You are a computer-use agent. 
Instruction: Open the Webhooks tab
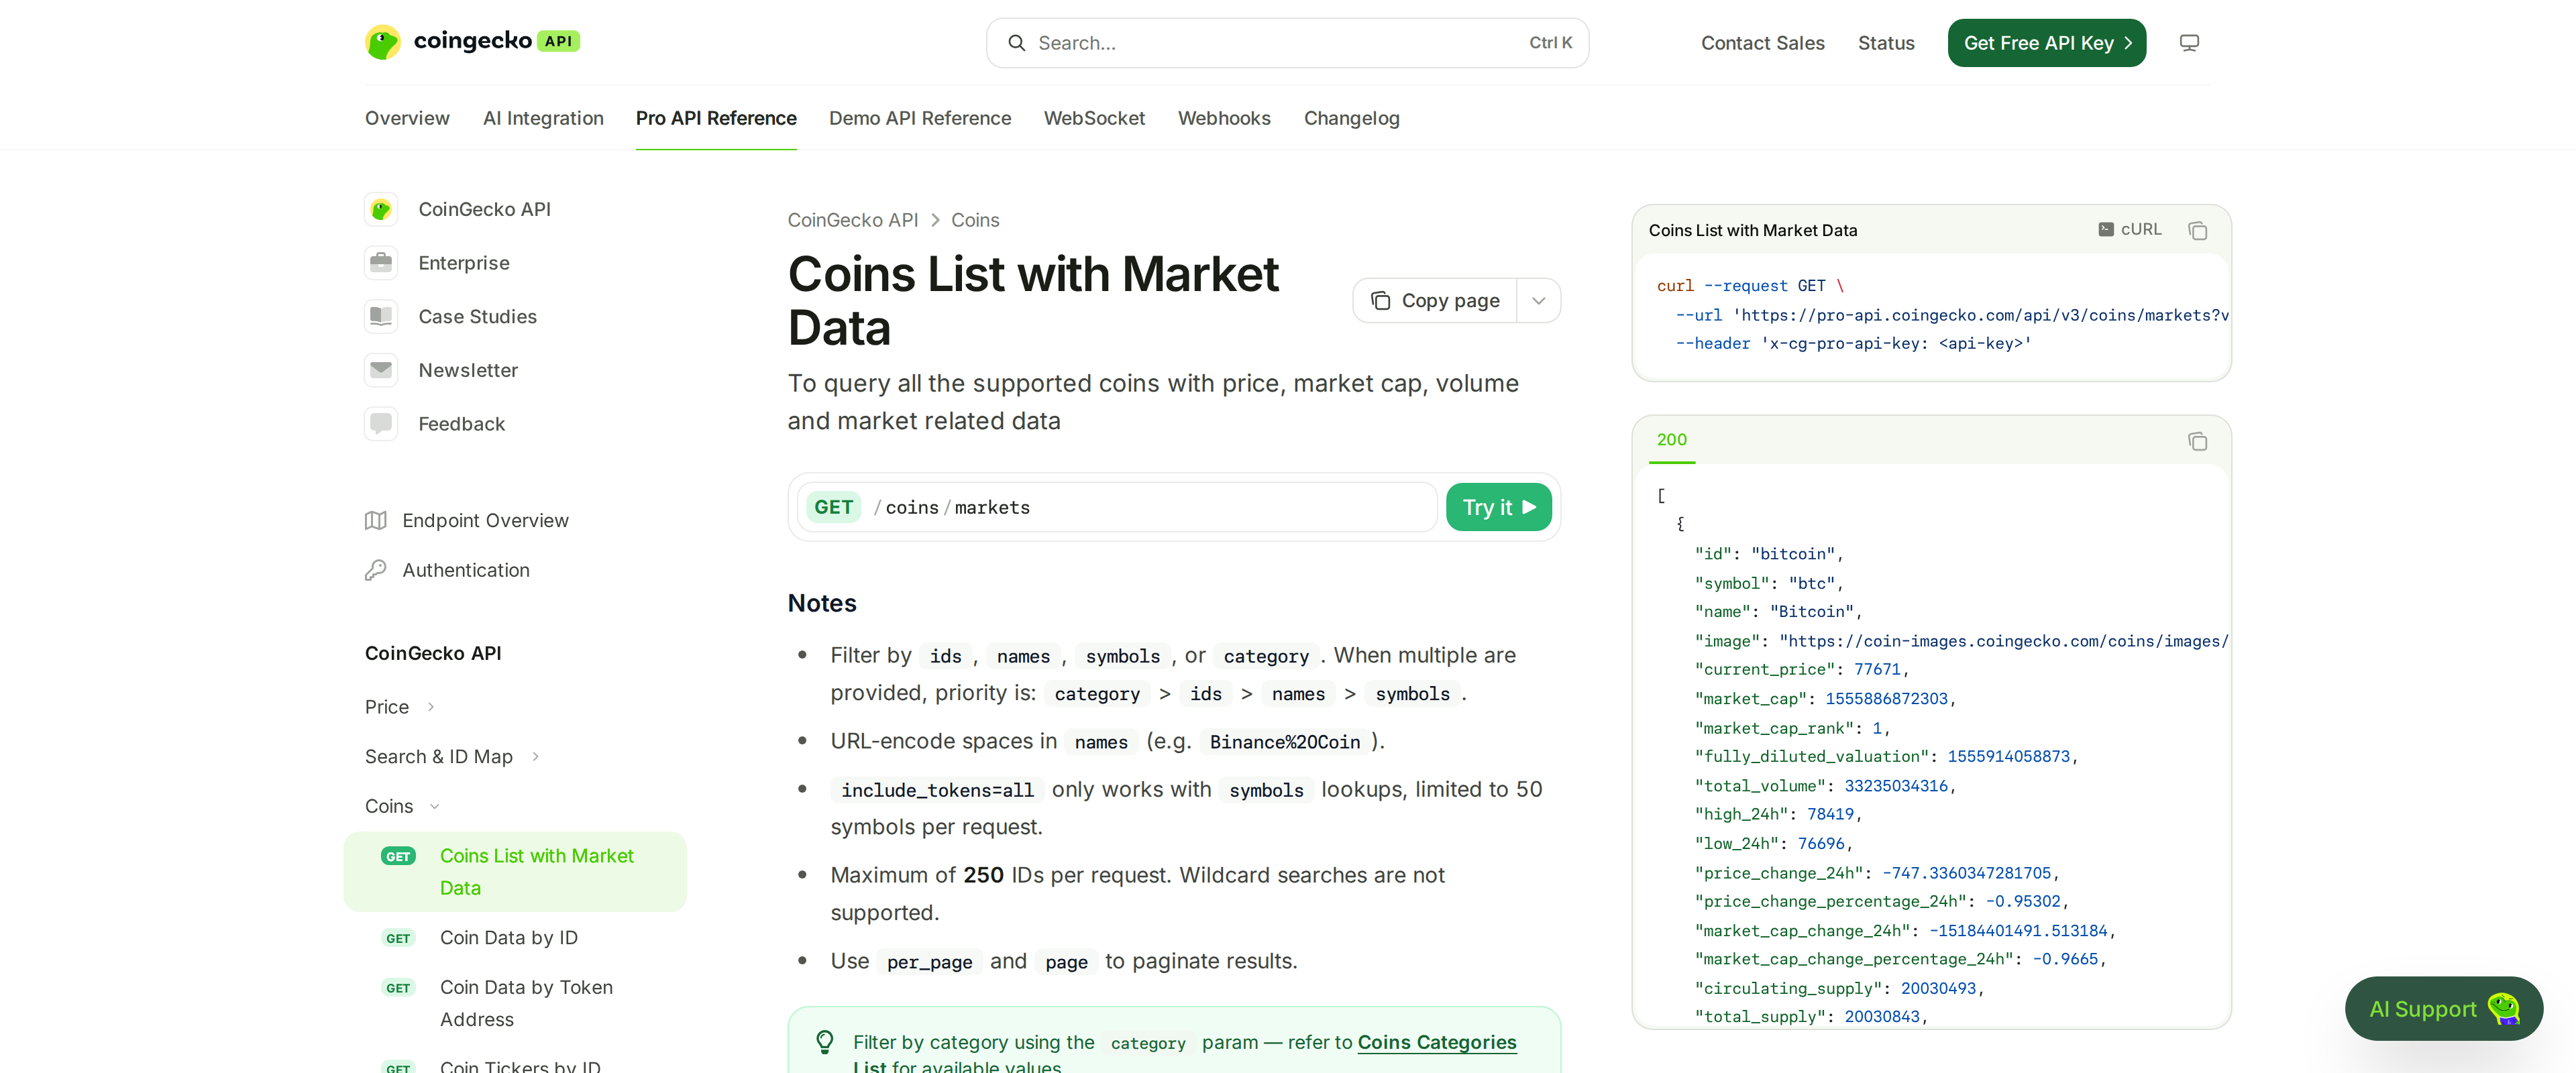point(1224,118)
